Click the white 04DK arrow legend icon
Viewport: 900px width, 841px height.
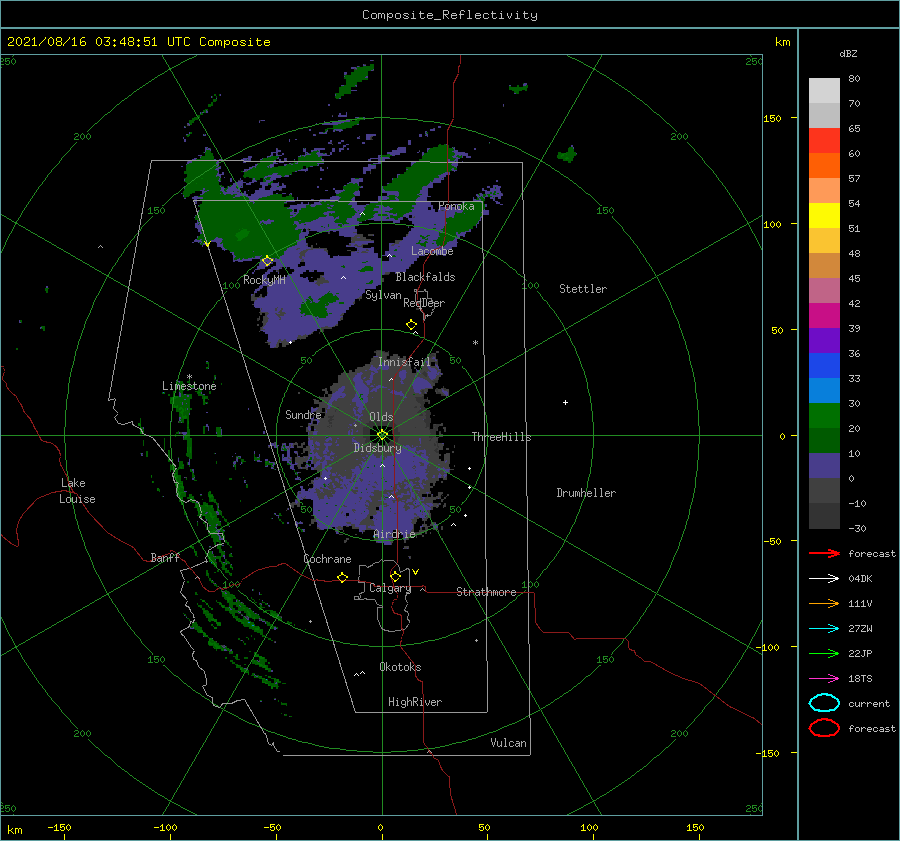click(x=824, y=579)
